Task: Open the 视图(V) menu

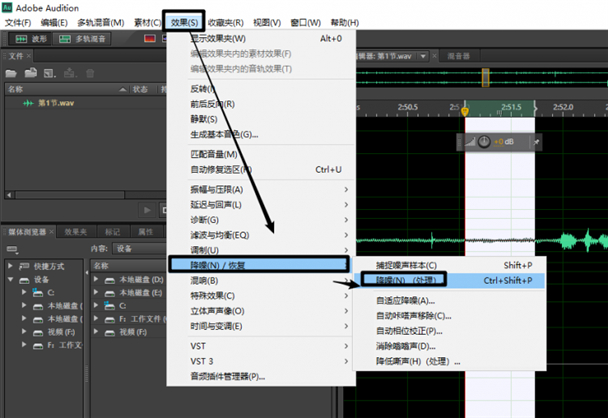Action: click(x=267, y=23)
